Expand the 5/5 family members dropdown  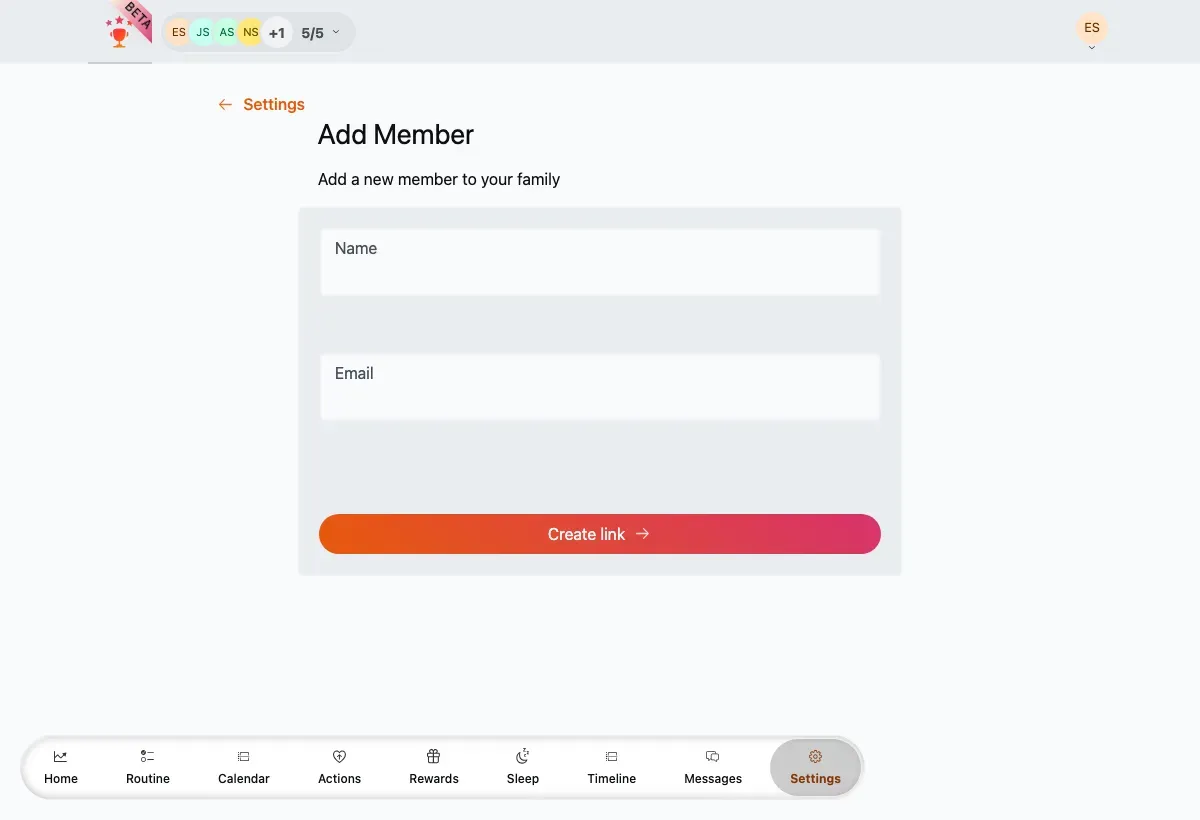pyautogui.click(x=321, y=33)
